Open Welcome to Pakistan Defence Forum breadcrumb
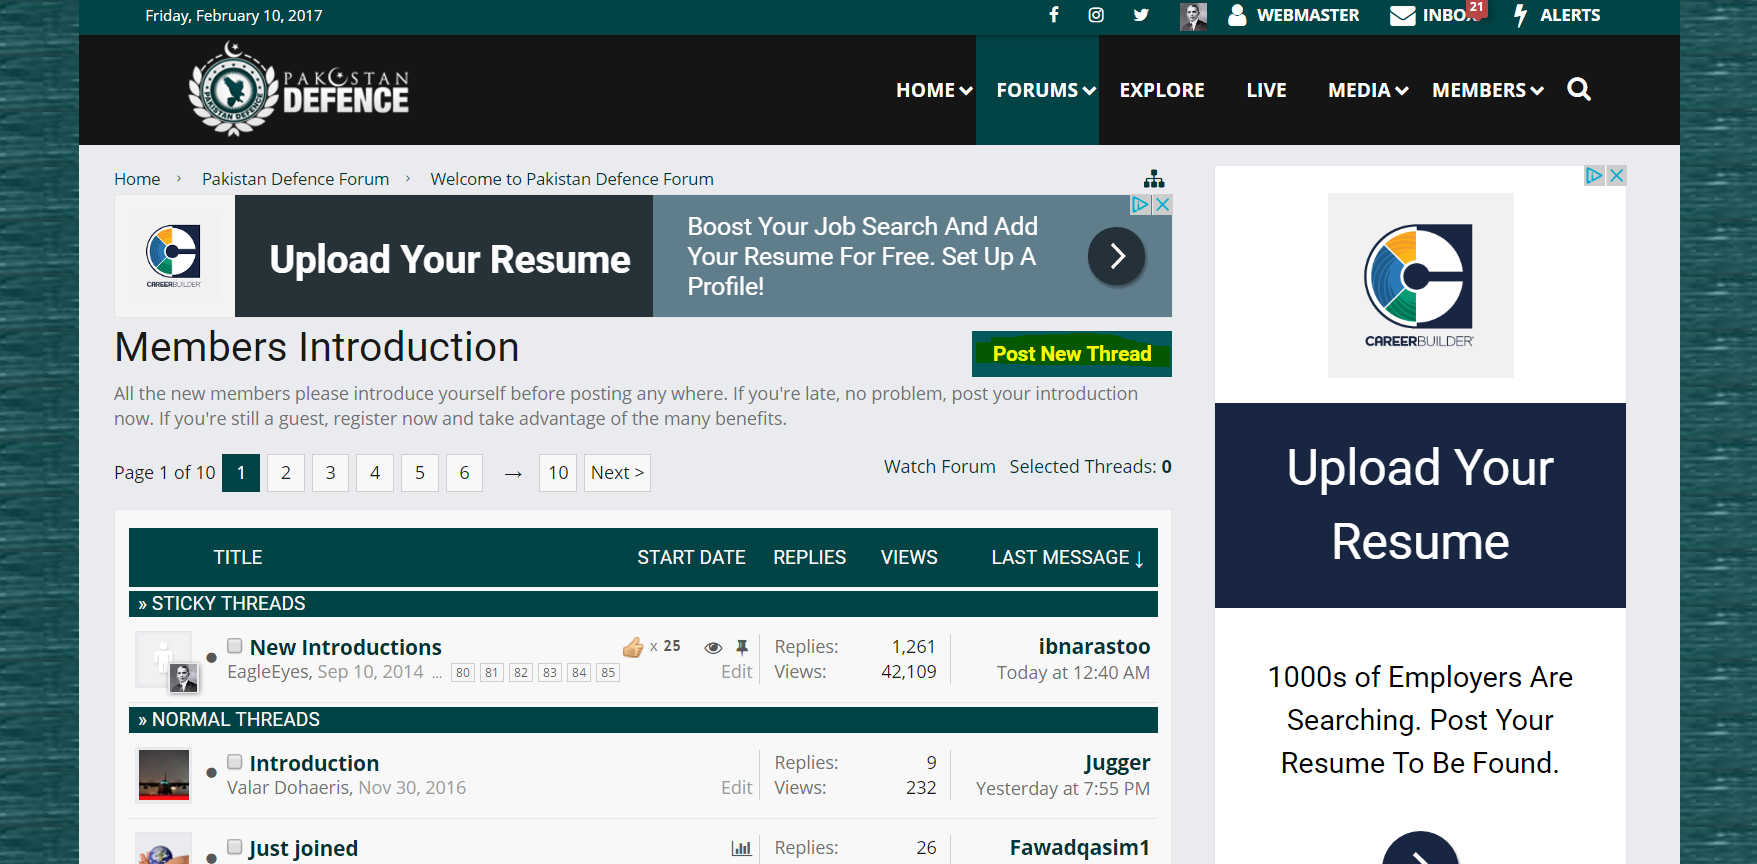The height and width of the screenshot is (864, 1757). pos(572,179)
